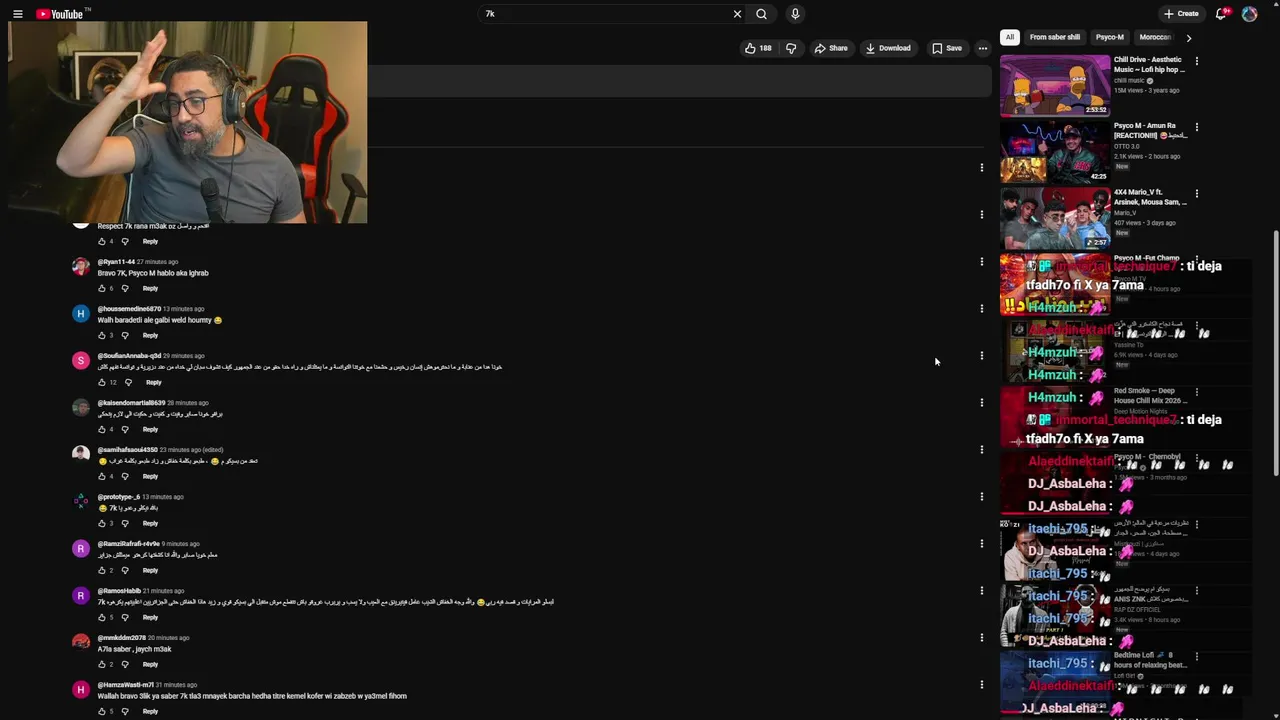Open menu for Chill Drive video suggestion

click(1196, 61)
